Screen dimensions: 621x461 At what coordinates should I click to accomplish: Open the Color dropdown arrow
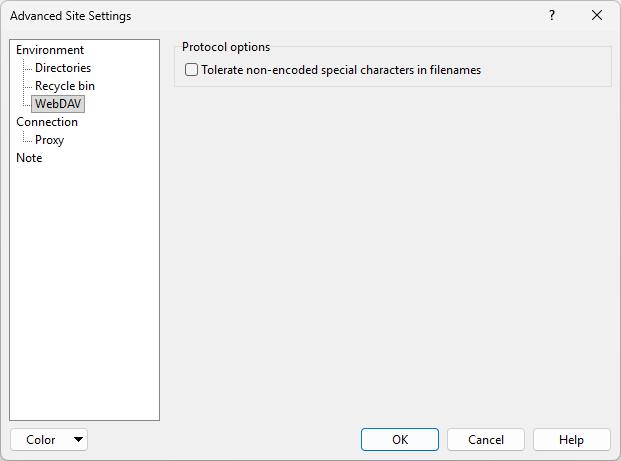point(79,440)
